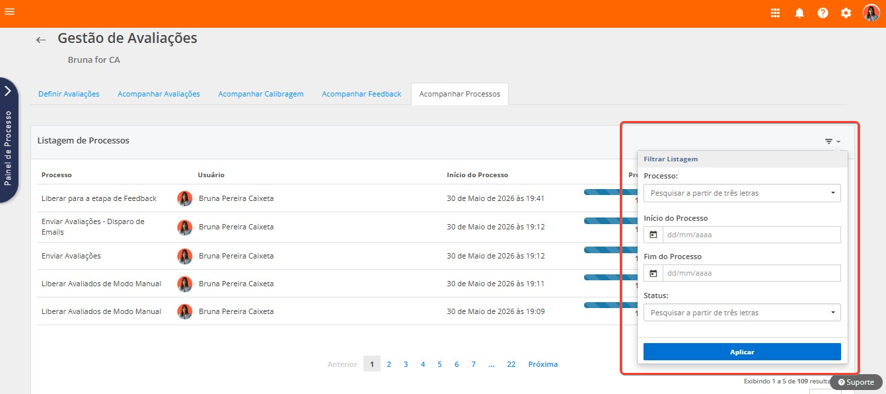Go to pagination page 4

click(423, 365)
